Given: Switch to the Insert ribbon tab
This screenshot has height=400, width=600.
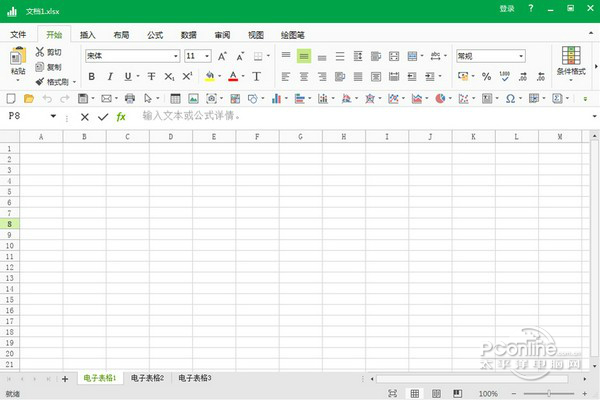Looking at the screenshot, I should pyautogui.click(x=88, y=35).
